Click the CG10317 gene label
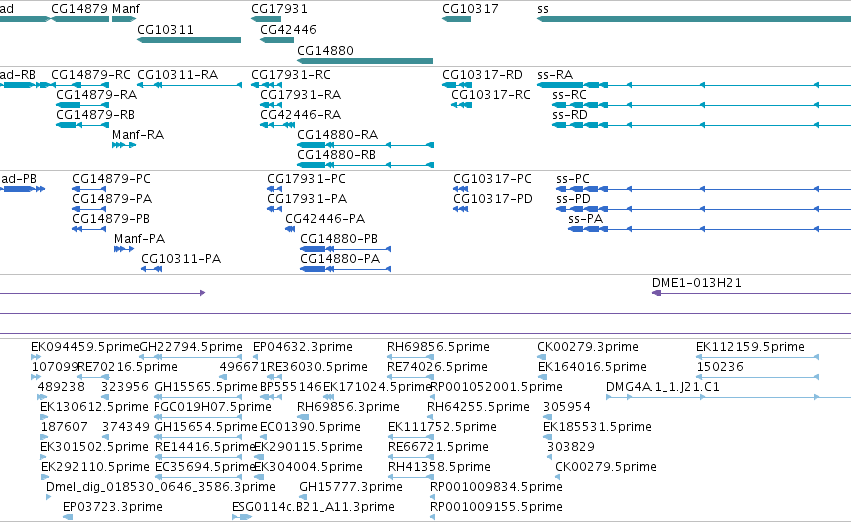 coord(470,9)
